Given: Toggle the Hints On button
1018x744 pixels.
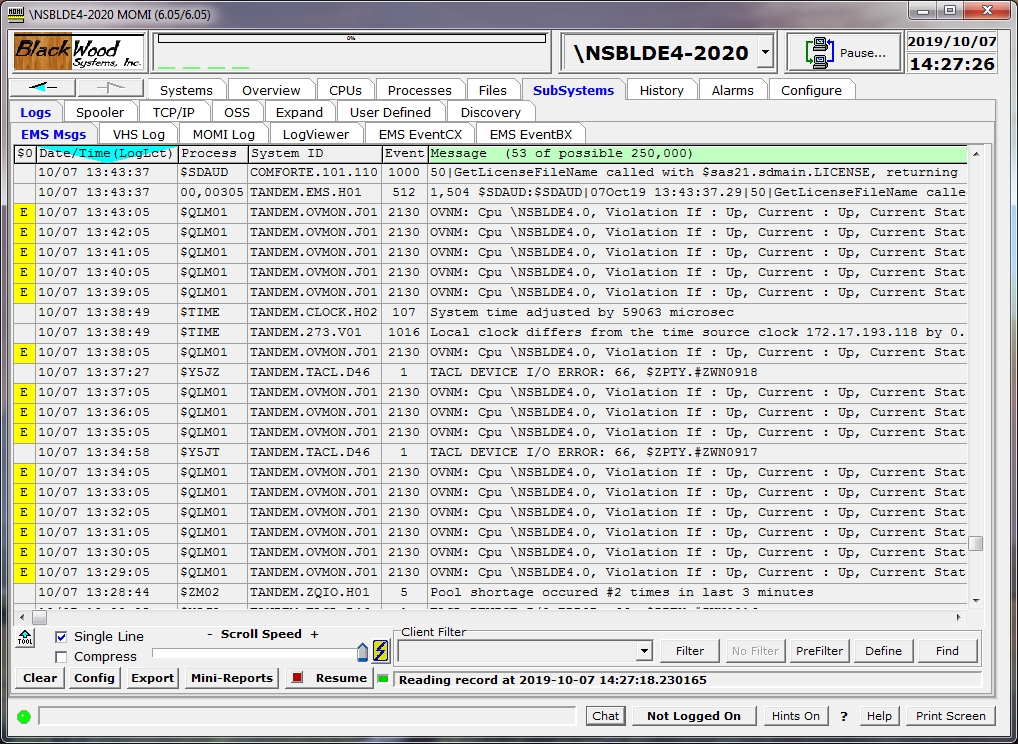Looking at the screenshot, I should coord(796,716).
